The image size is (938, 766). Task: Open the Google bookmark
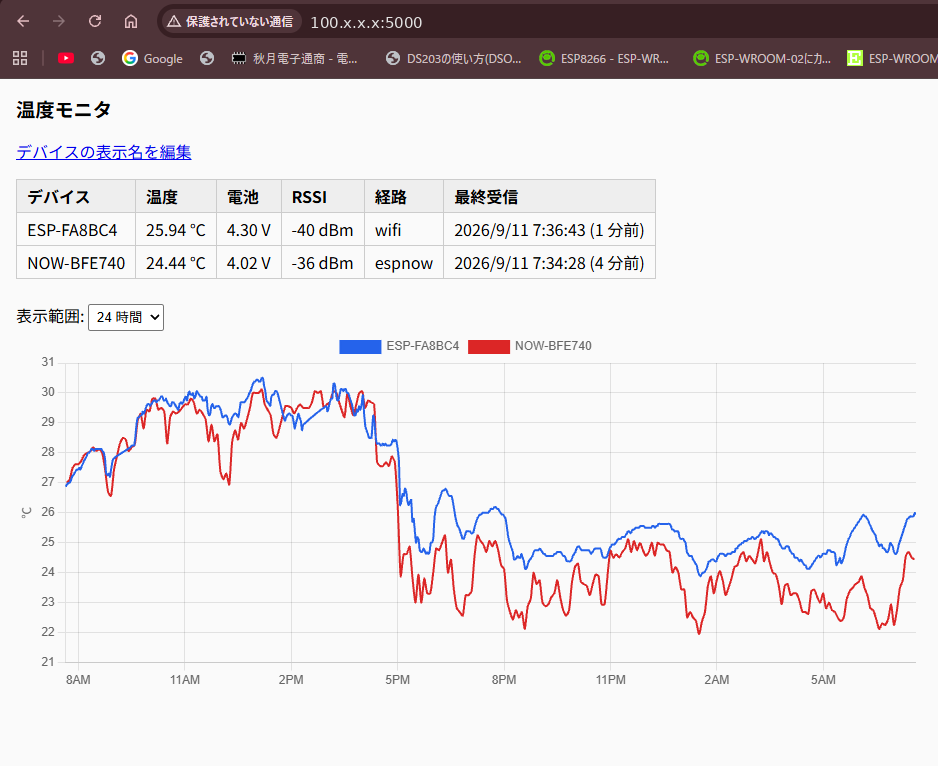click(153, 58)
